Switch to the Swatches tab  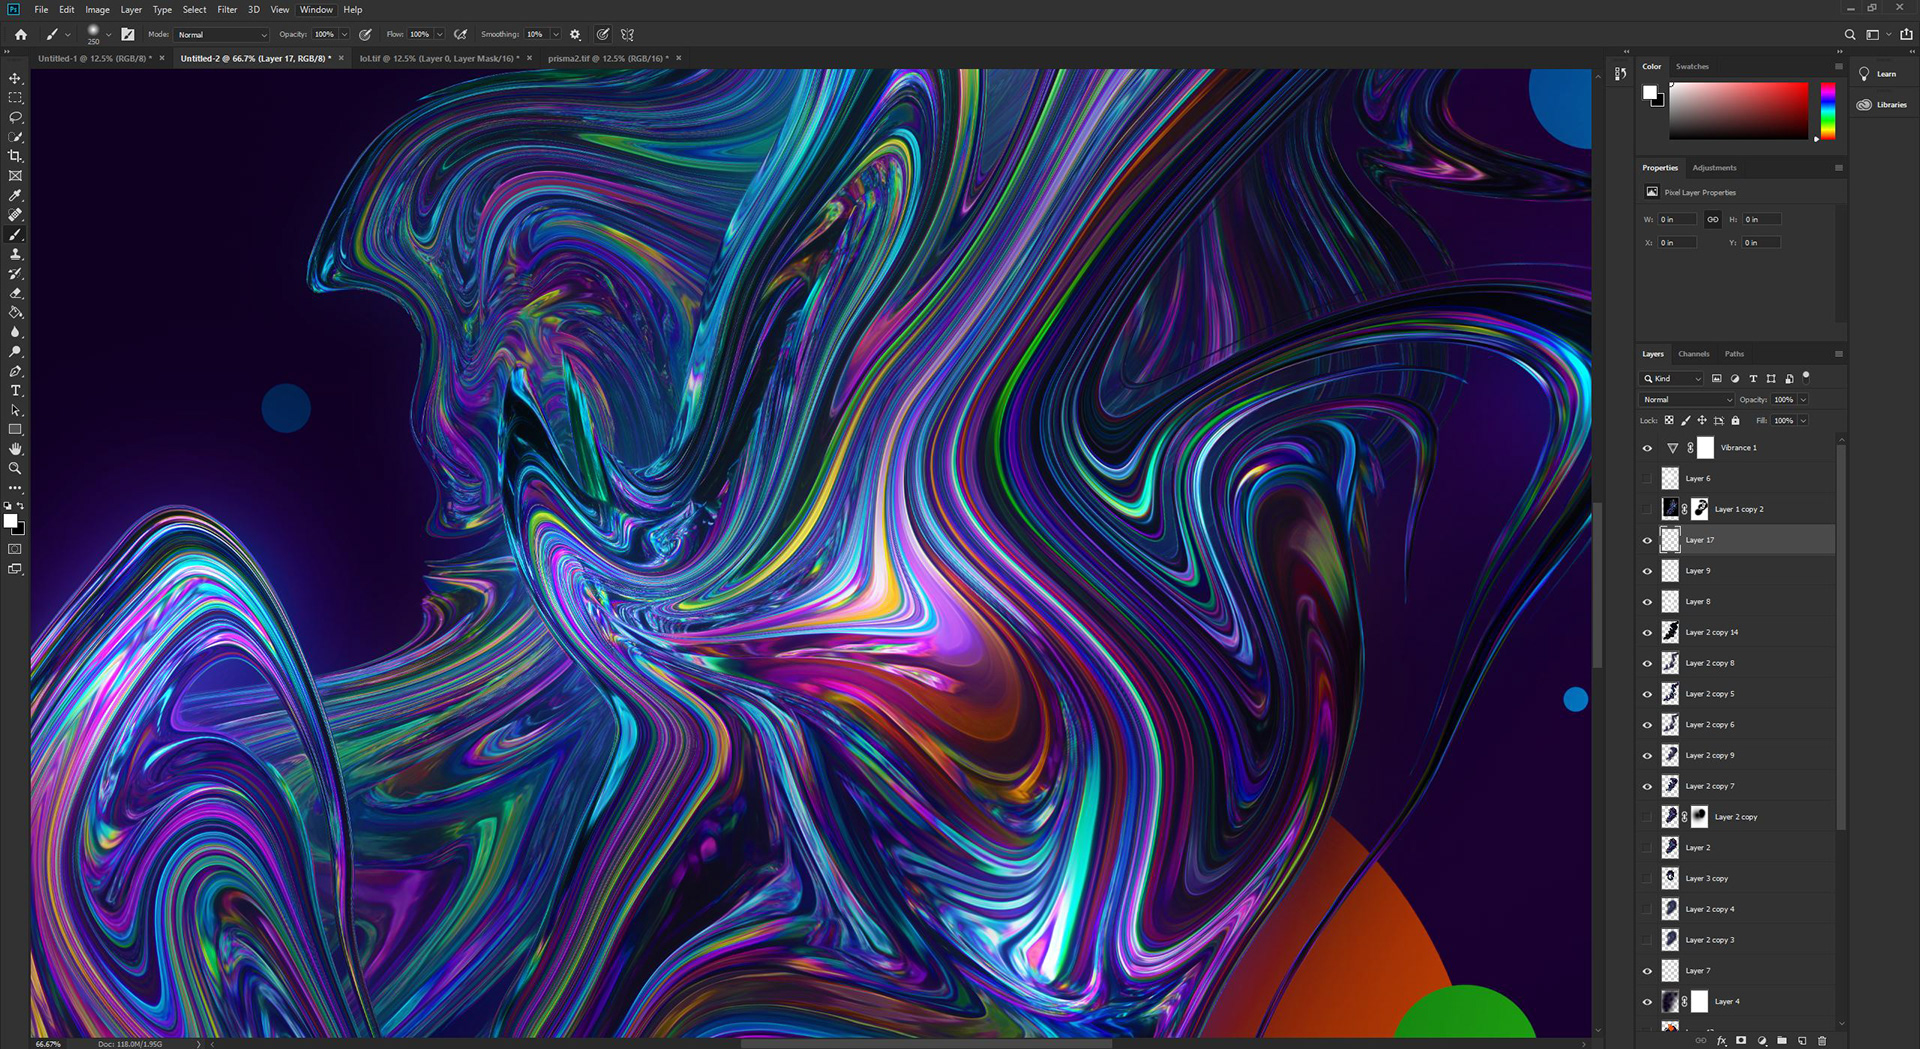click(x=1692, y=66)
